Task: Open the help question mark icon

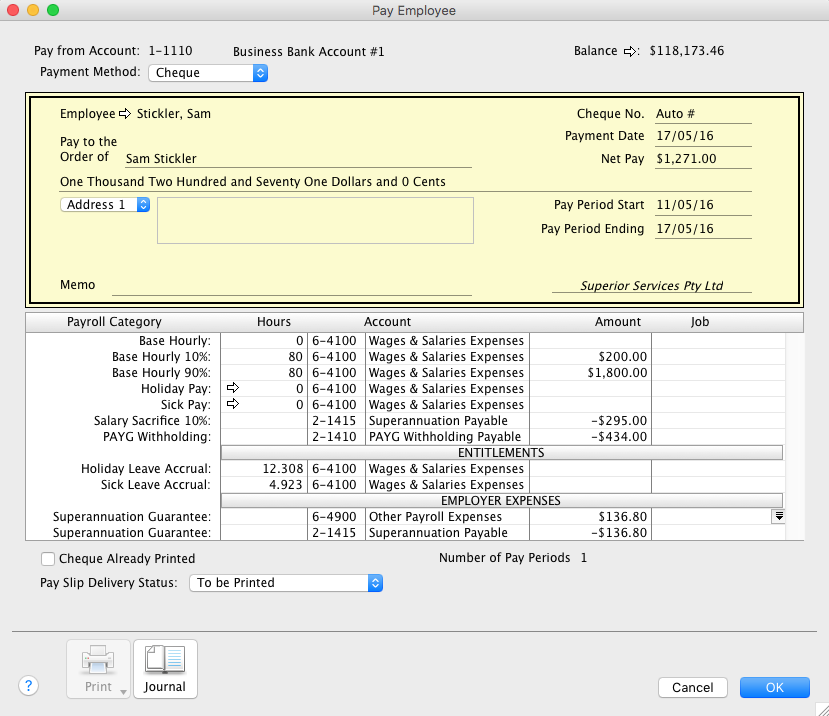Action: (29, 686)
